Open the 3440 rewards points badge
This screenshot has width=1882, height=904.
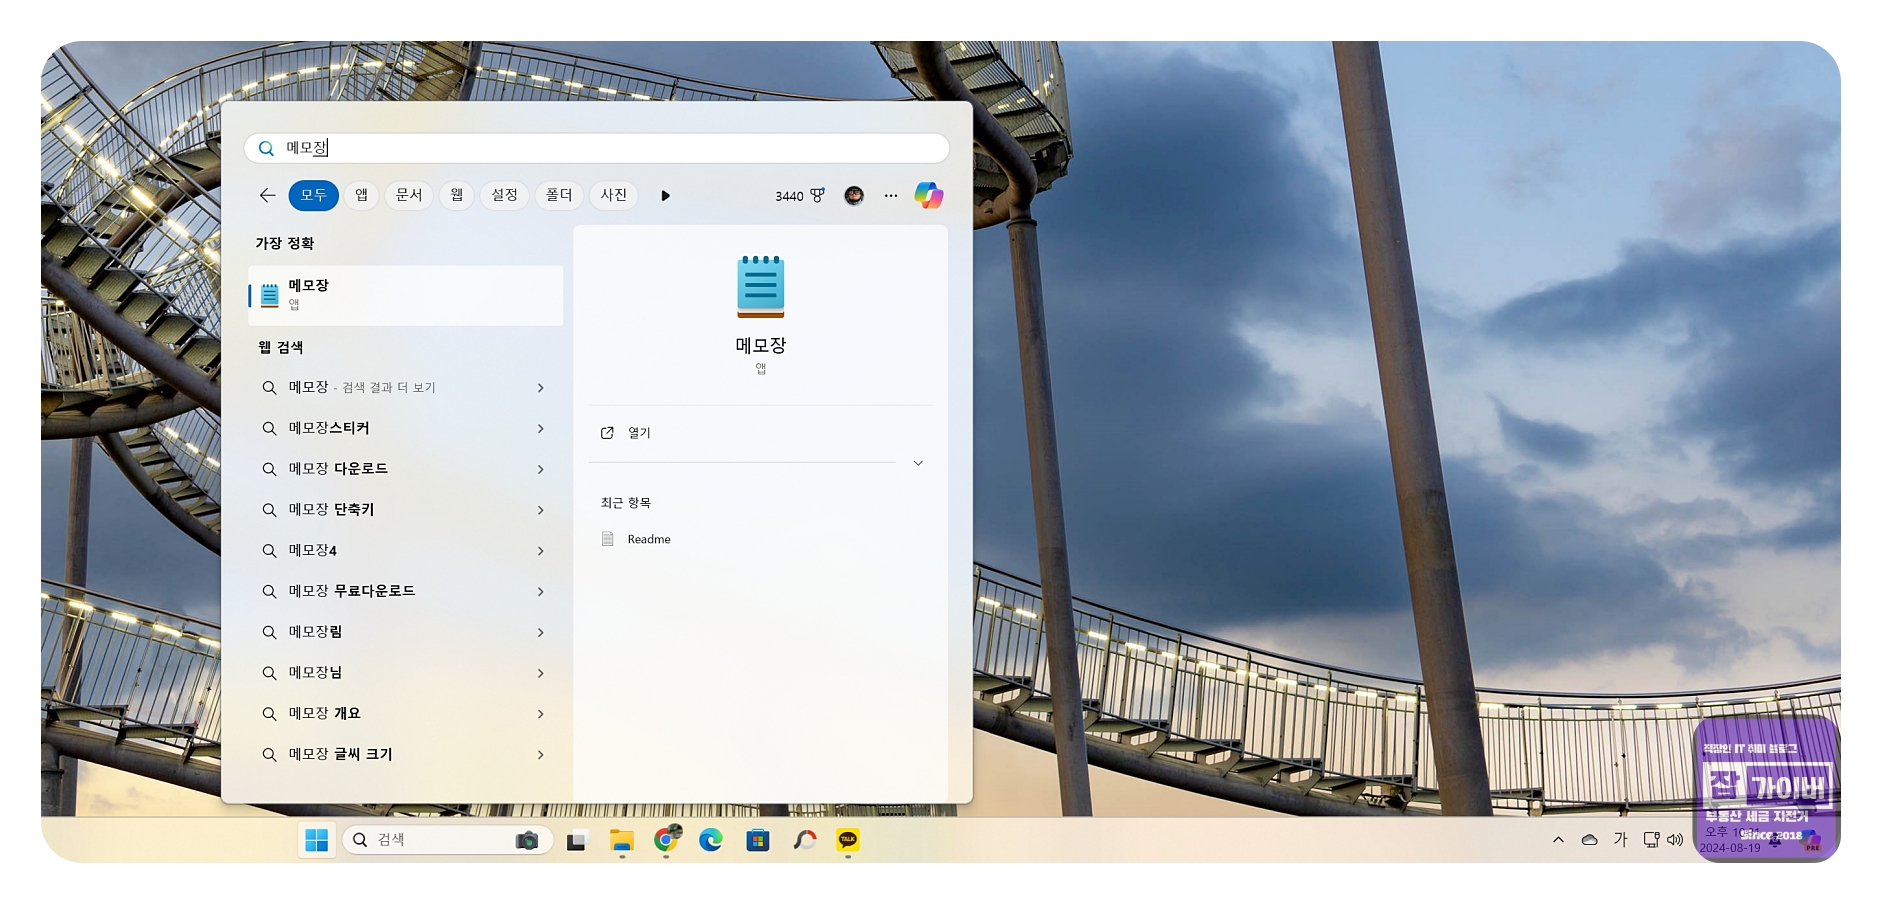coord(800,196)
